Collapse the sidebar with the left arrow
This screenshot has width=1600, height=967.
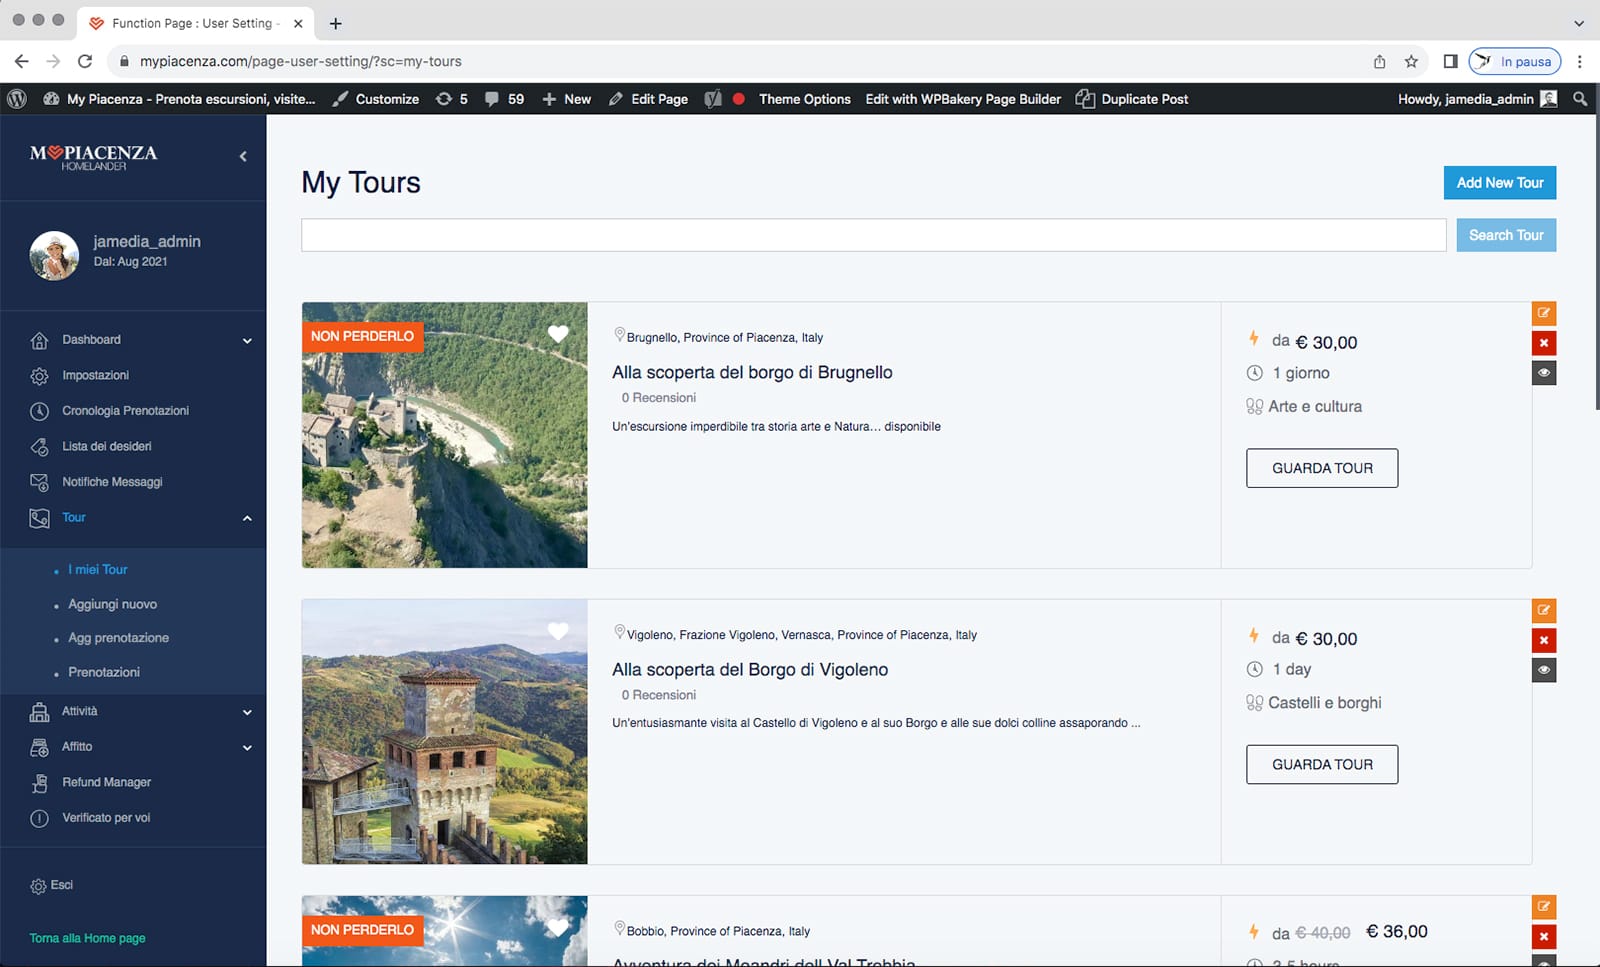243,156
